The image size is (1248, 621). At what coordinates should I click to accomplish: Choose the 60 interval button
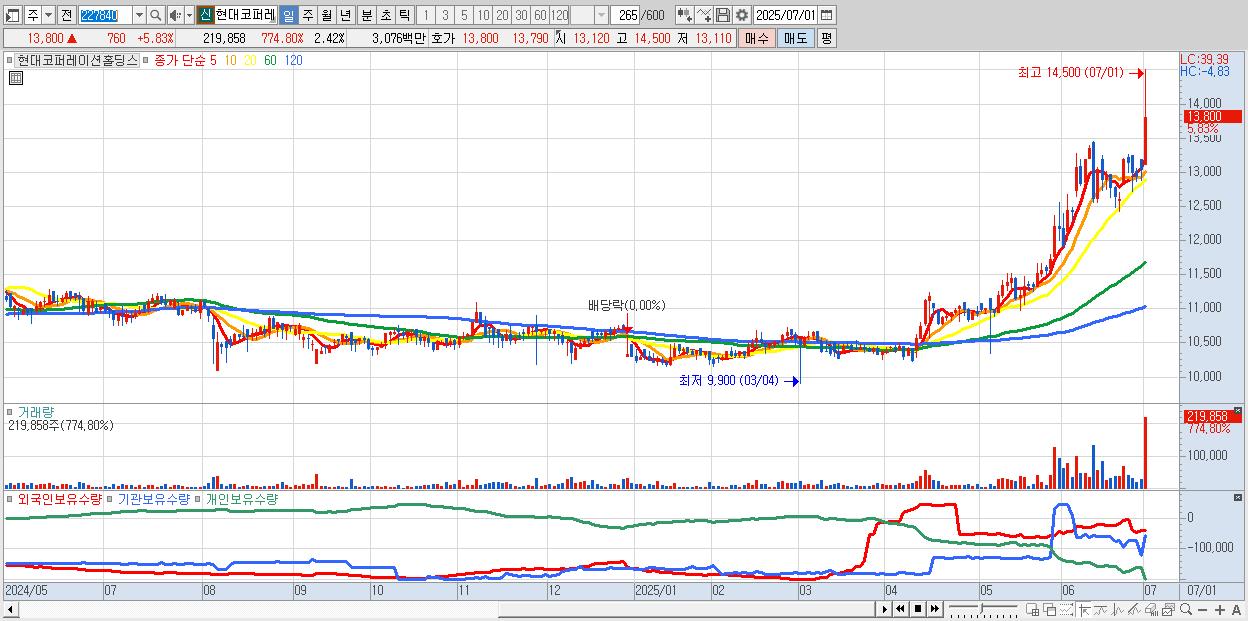(x=540, y=15)
